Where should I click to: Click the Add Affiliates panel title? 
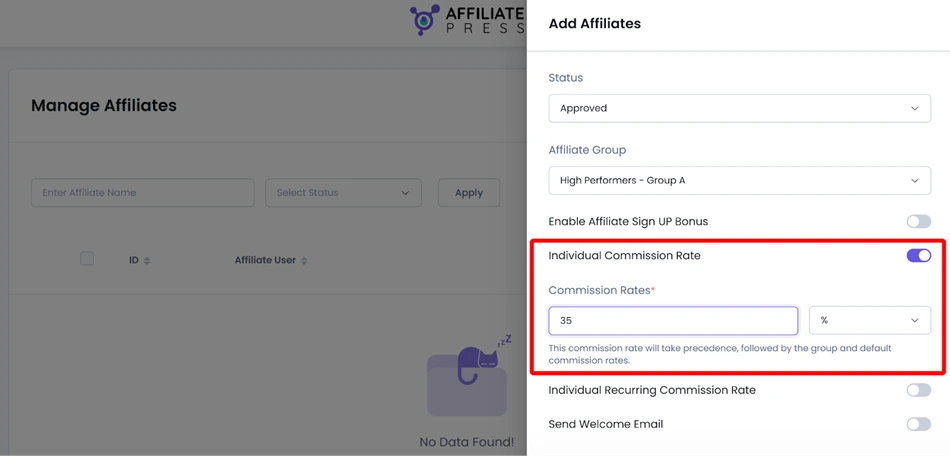coord(595,24)
